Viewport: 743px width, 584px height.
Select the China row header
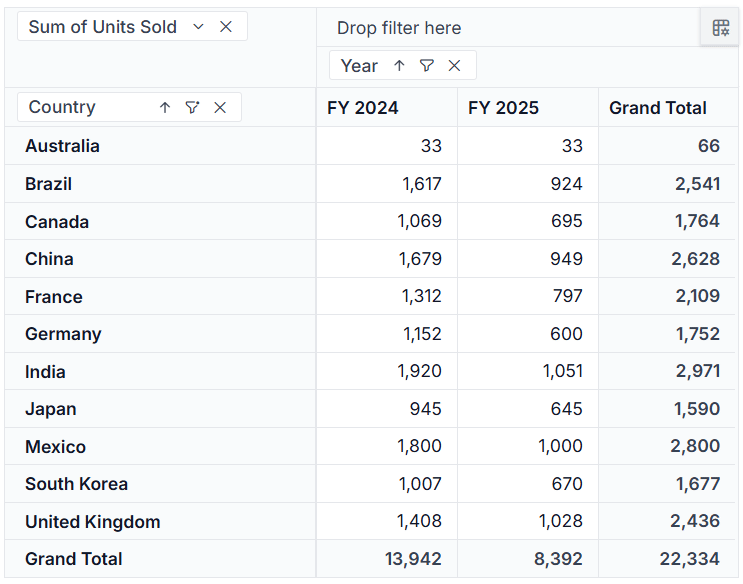click(160, 259)
